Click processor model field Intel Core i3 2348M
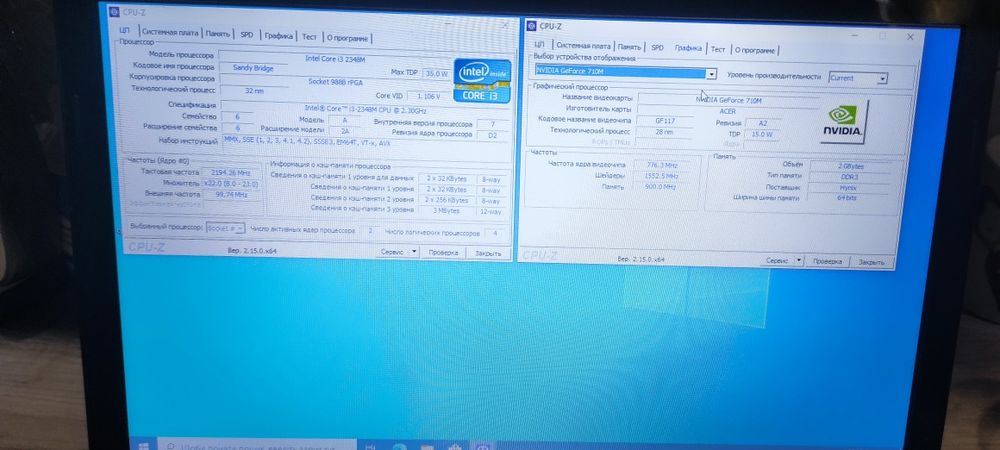 click(x=334, y=59)
